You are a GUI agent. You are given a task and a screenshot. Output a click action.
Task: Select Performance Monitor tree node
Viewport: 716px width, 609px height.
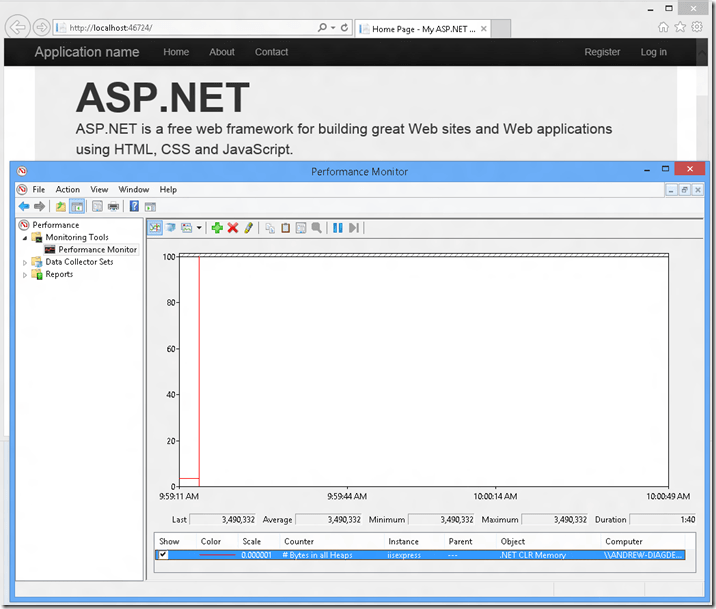point(97,250)
